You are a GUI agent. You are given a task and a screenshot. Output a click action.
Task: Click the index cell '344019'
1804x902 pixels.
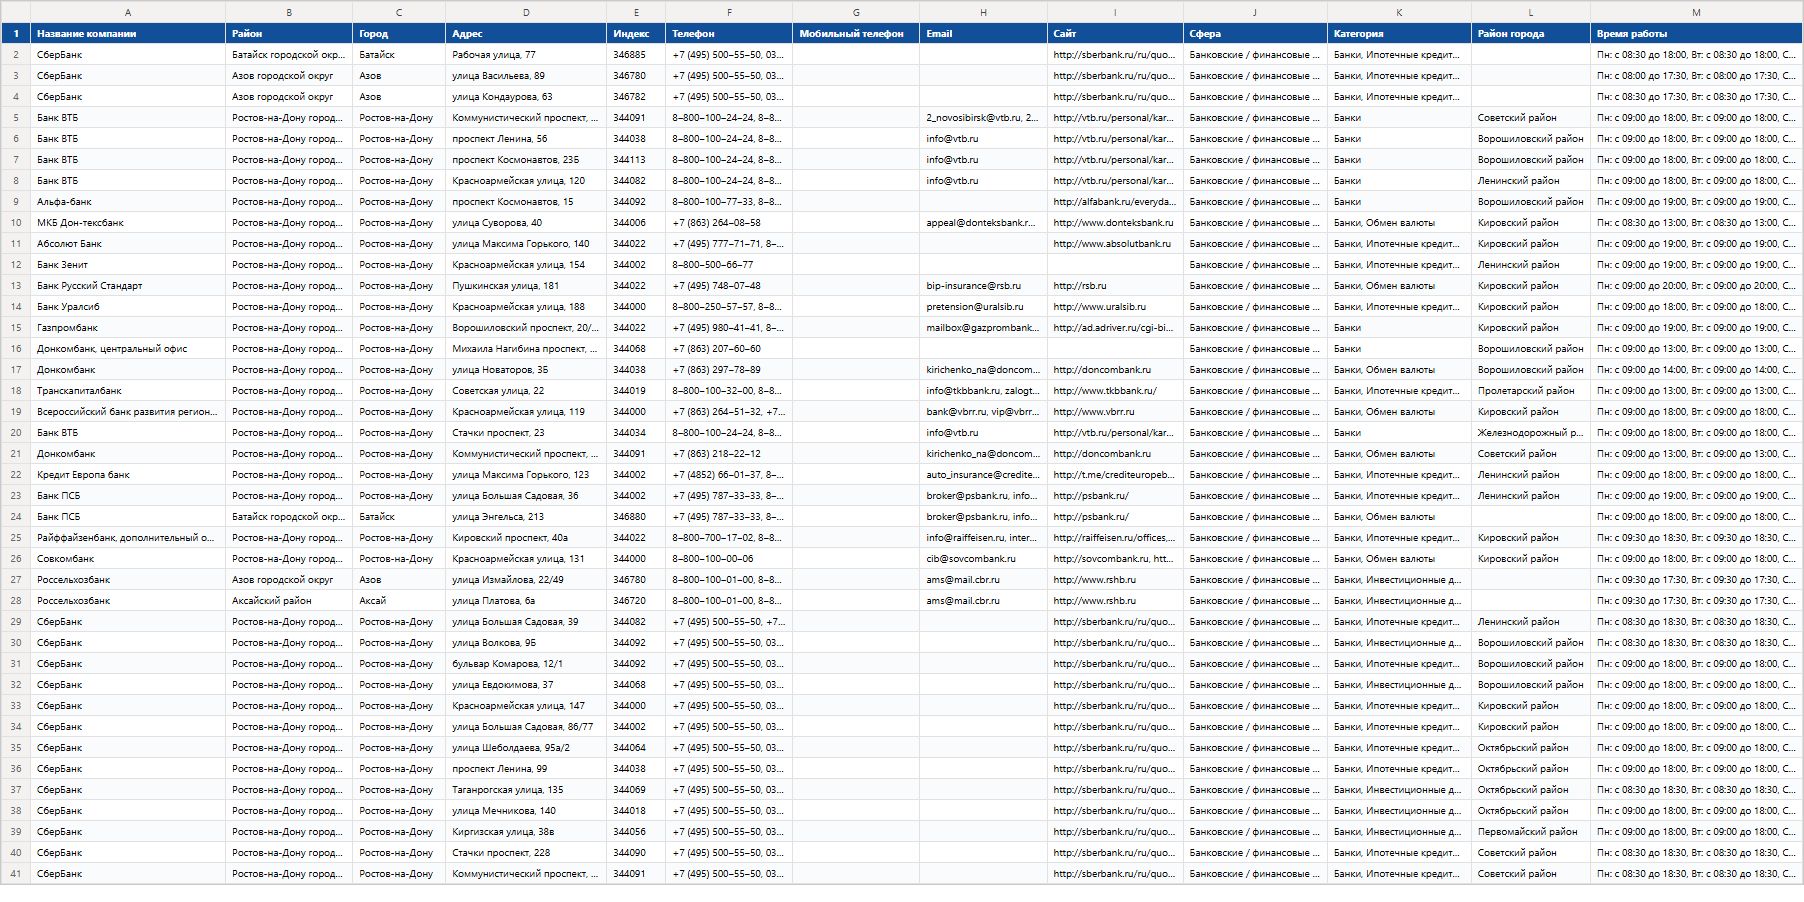(x=636, y=391)
